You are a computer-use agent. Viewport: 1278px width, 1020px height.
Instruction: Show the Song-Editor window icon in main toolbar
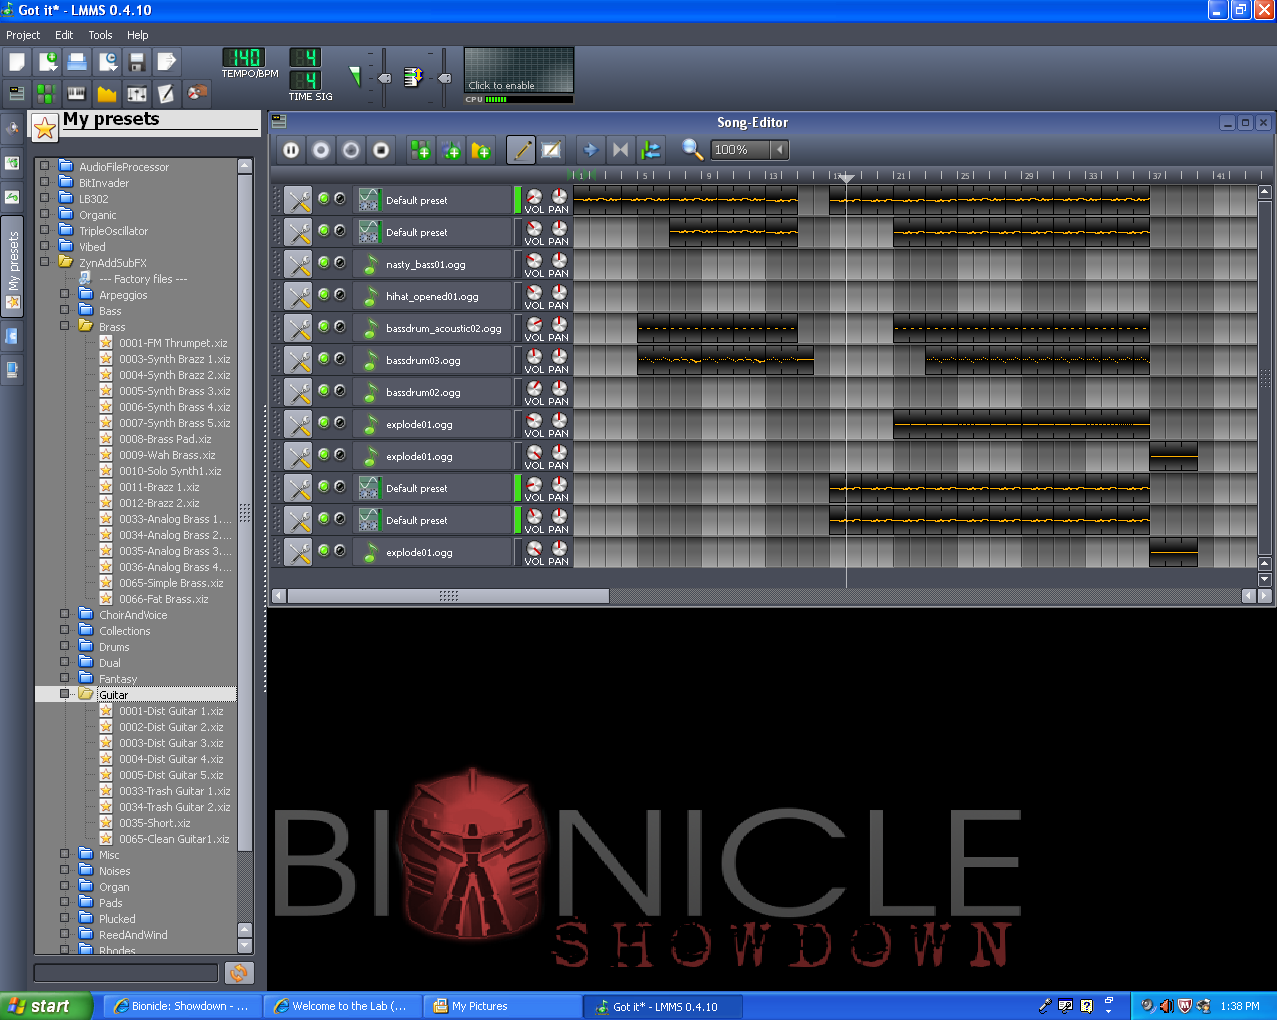17,93
